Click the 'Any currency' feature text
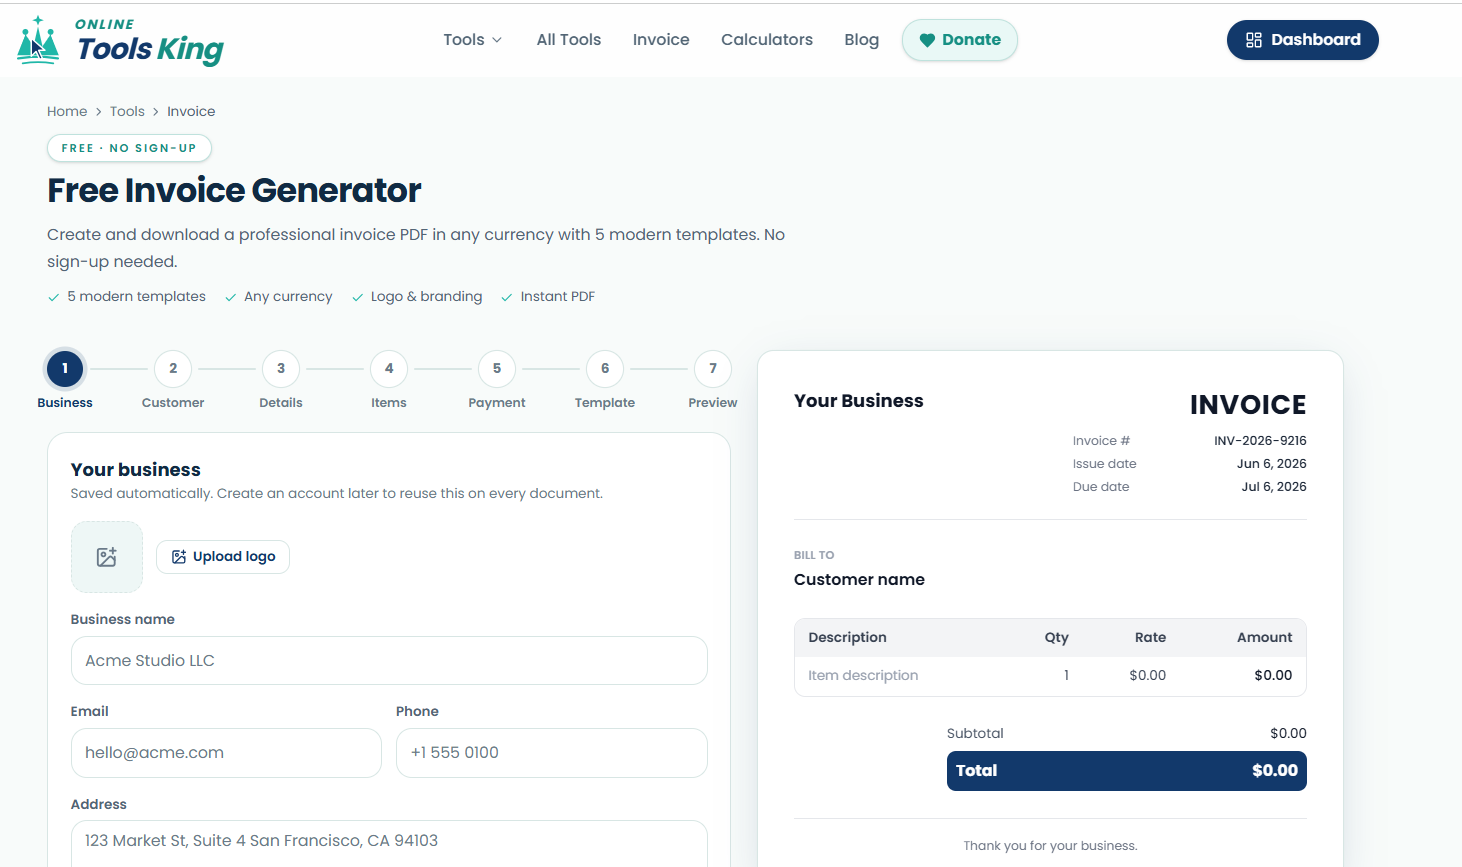 click(288, 297)
